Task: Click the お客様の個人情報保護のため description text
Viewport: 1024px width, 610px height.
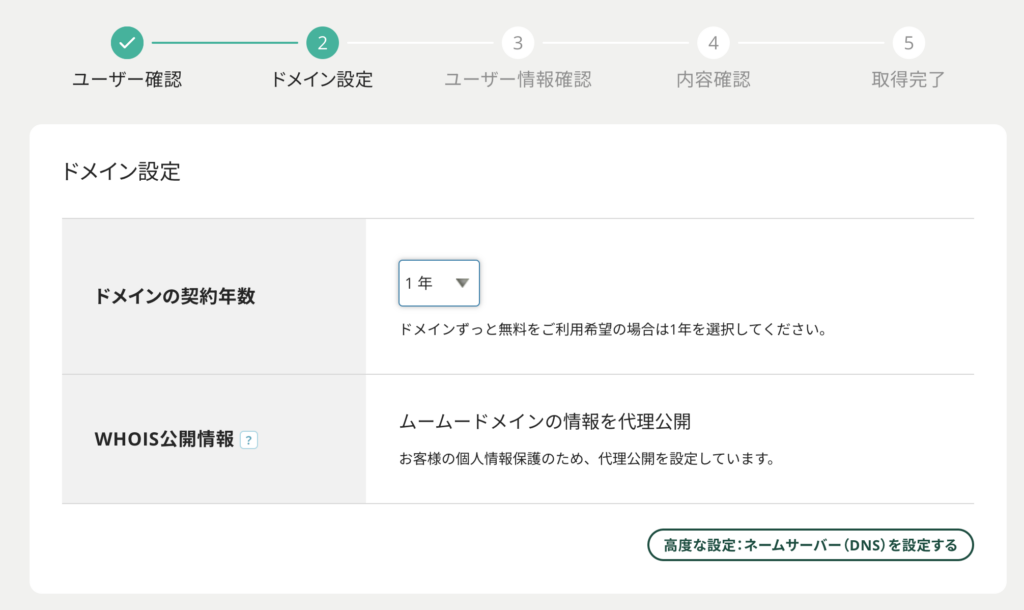Action: tap(587, 460)
